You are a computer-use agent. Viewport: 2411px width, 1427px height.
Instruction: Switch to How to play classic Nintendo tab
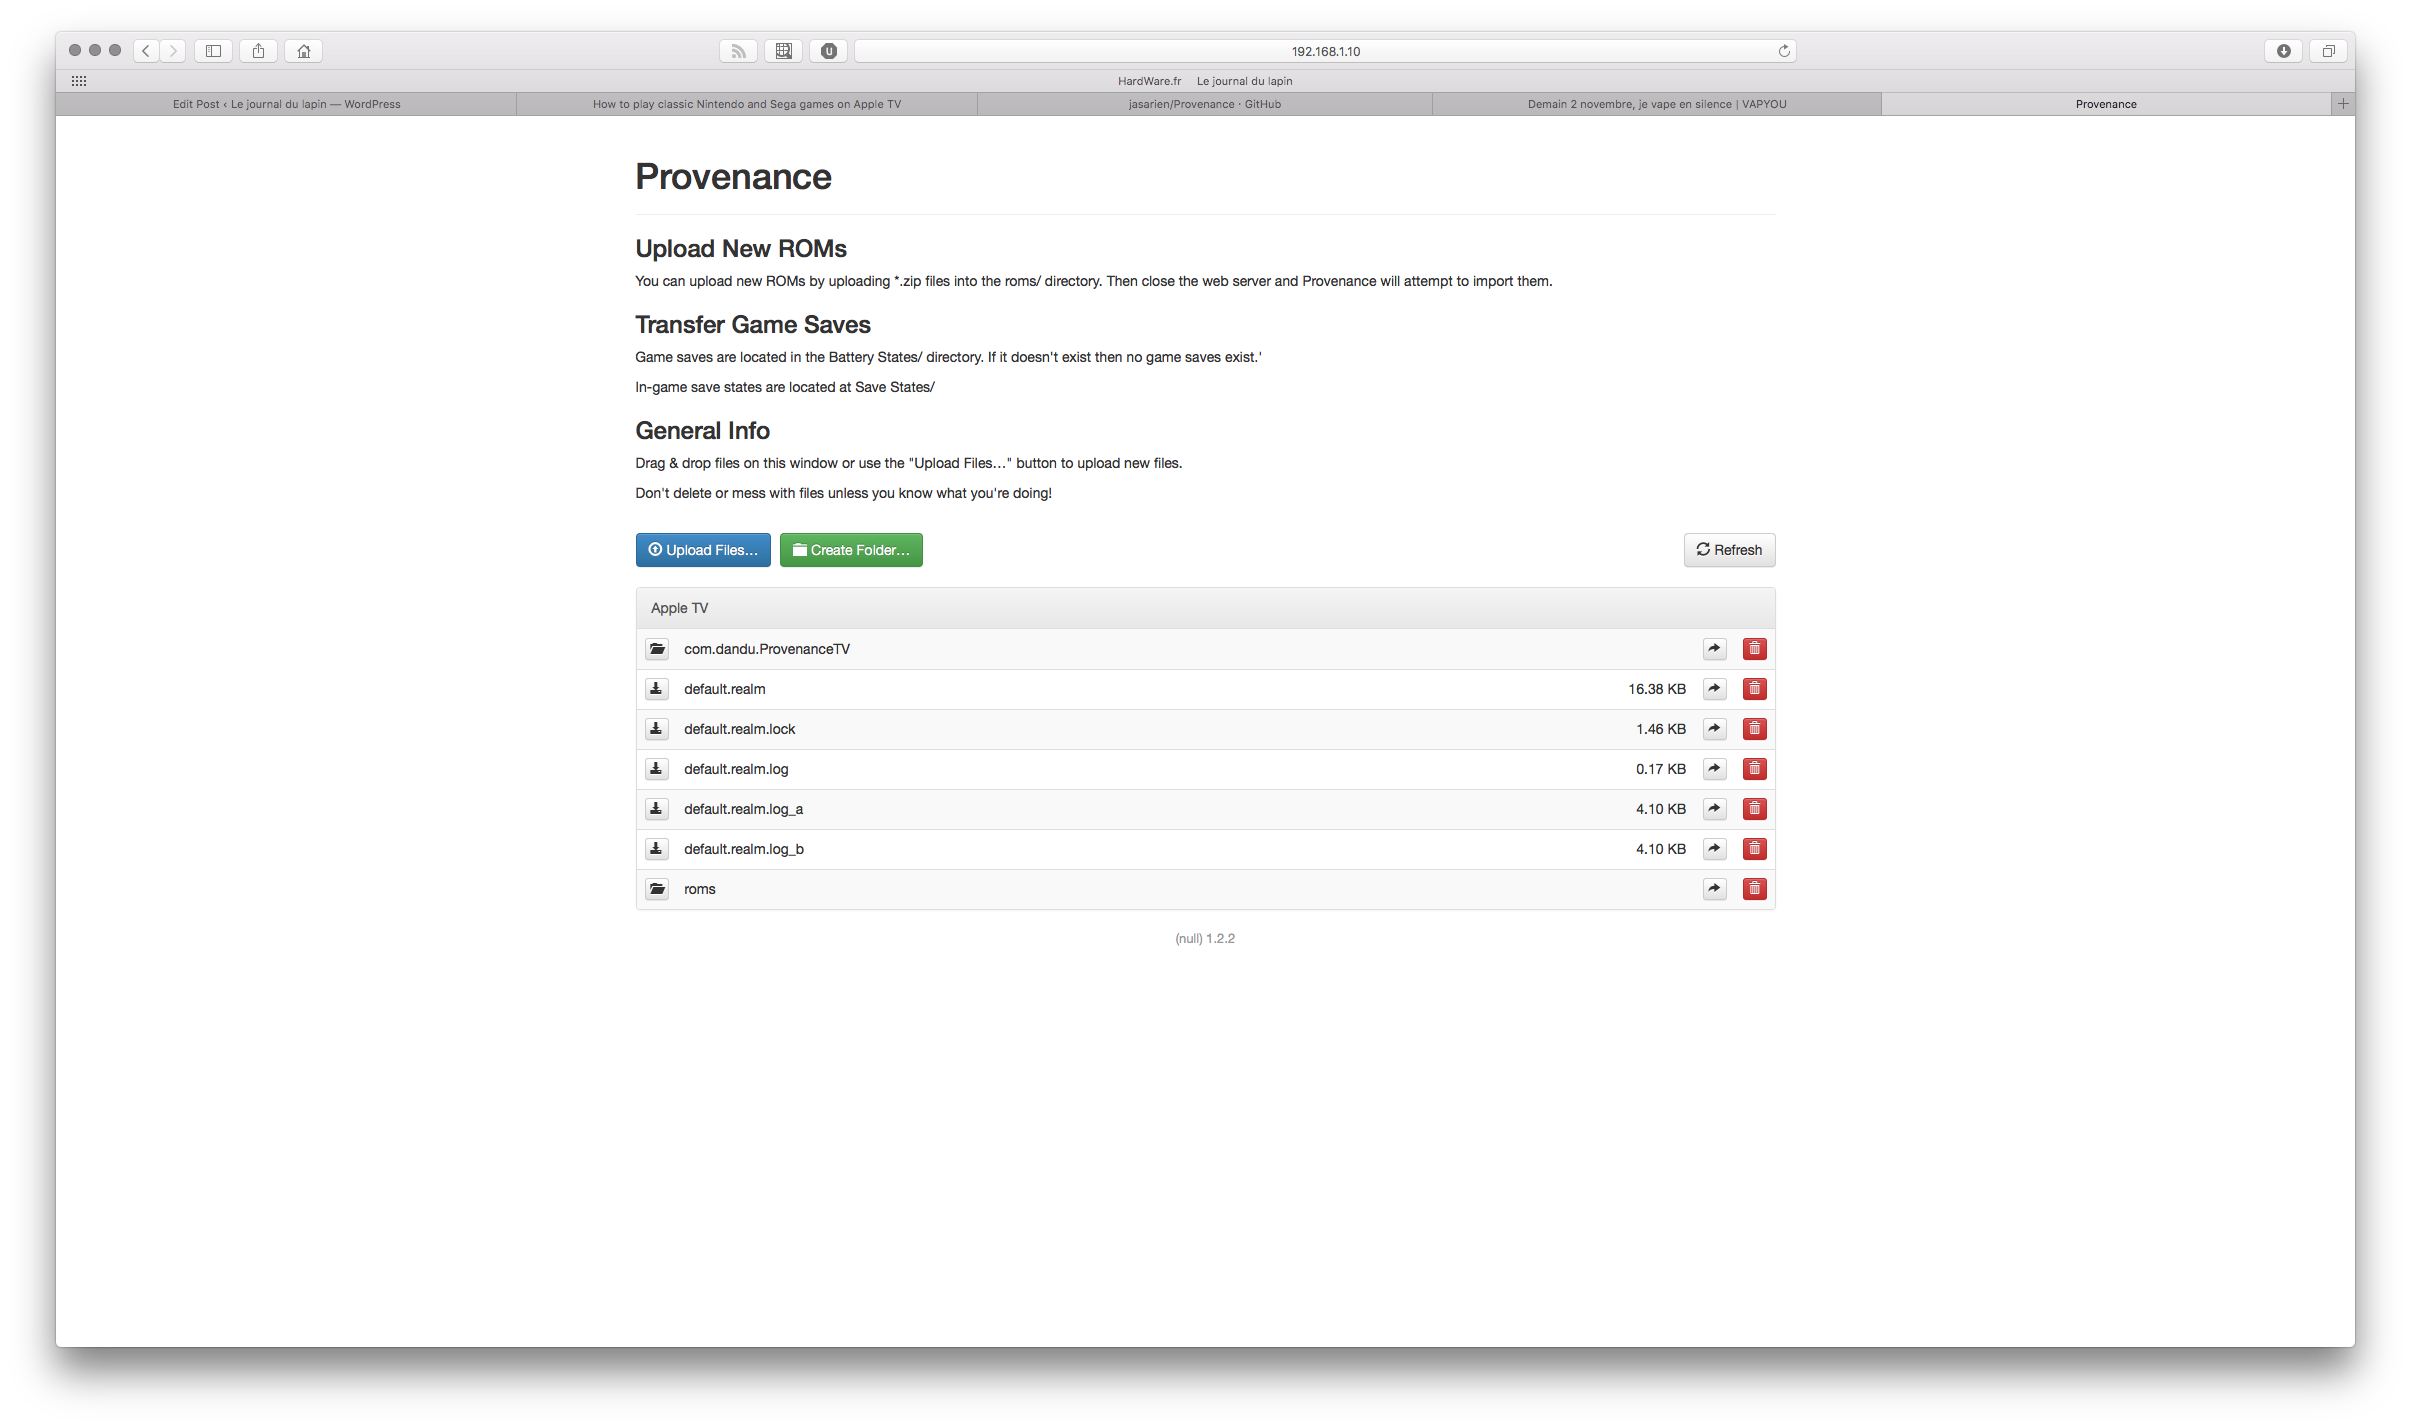tap(747, 104)
